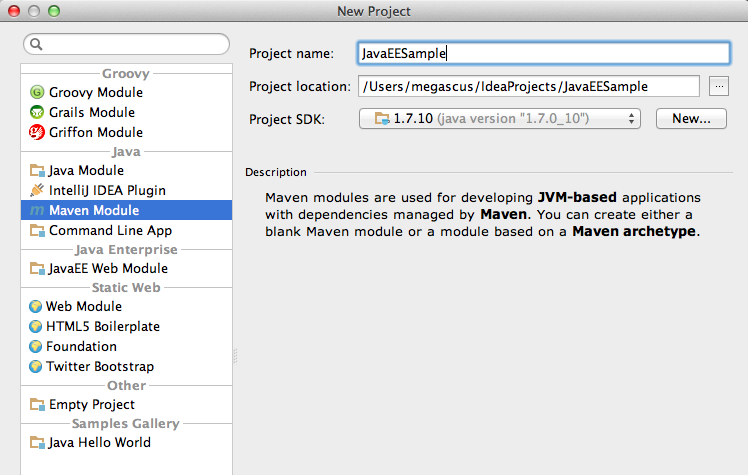Select Grails Module in the list
Image resolution: width=748 pixels, height=475 pixels.
pos(126,112)
